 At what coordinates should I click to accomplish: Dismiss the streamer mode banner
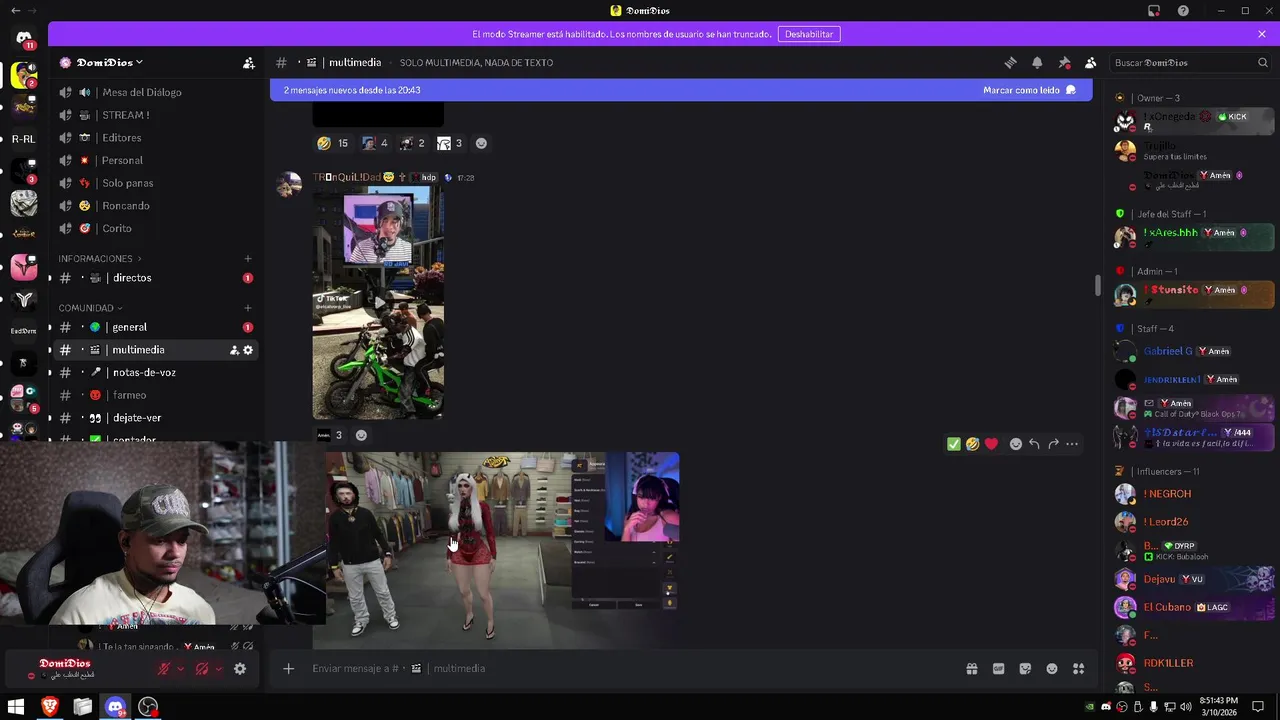tap(1262, 34)
